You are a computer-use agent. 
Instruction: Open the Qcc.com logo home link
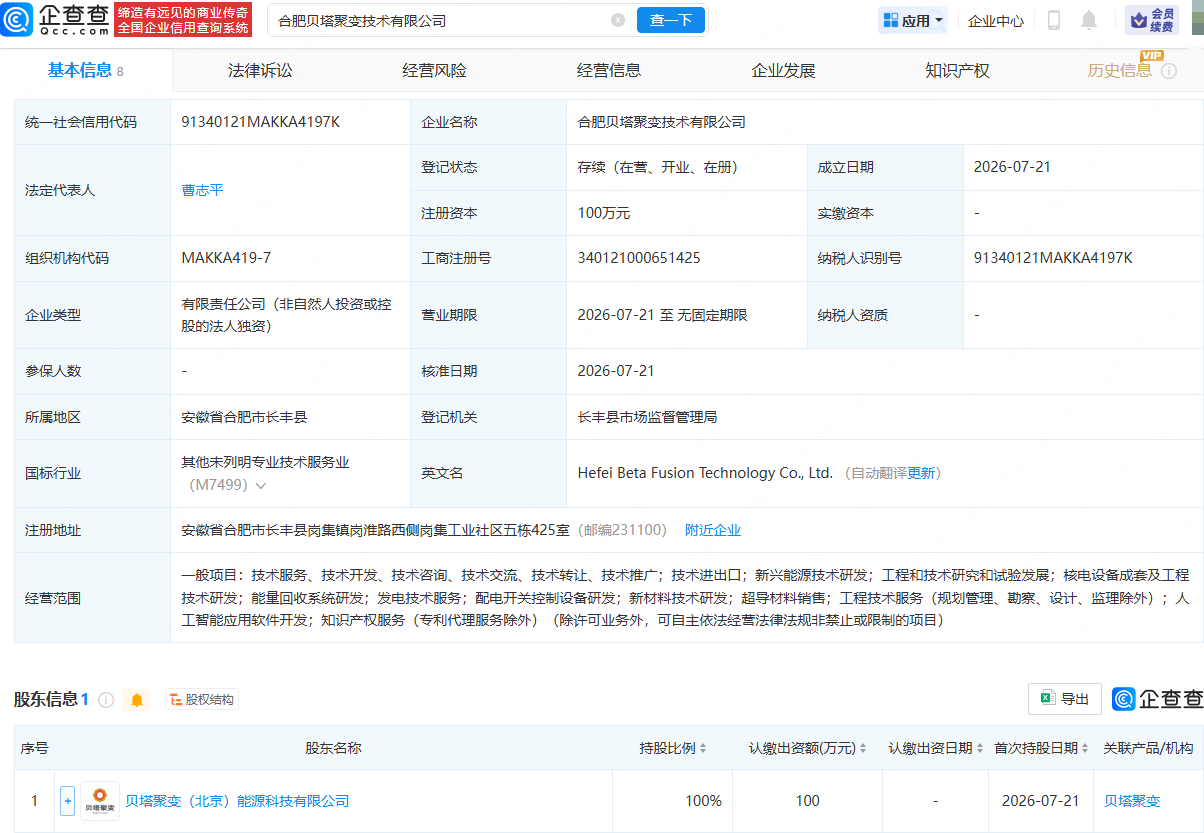(55, 20)
